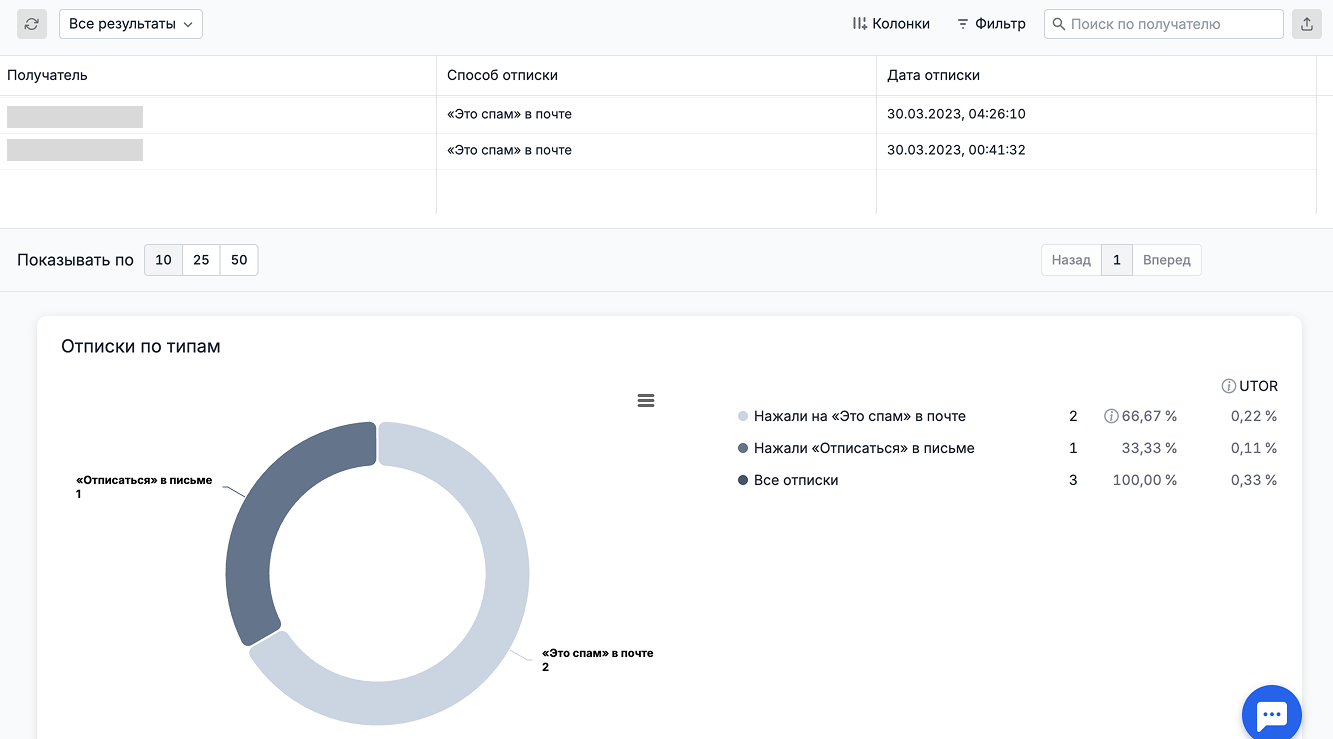Viewport: 1333px width, 739px height.
Task: Click the refresh results icon
Action: coord(32,24)
